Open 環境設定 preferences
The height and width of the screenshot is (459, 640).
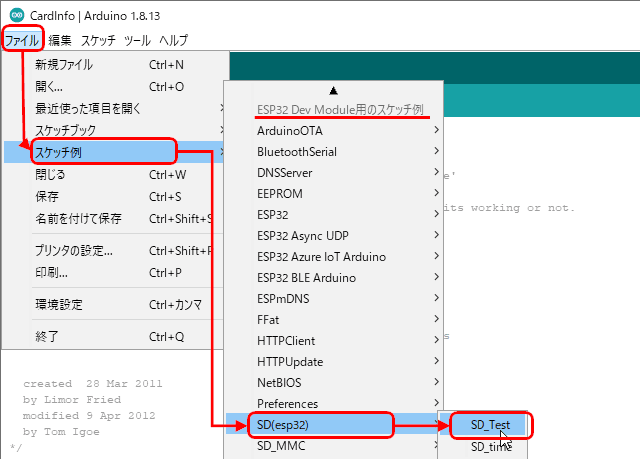tap(113, 304)
